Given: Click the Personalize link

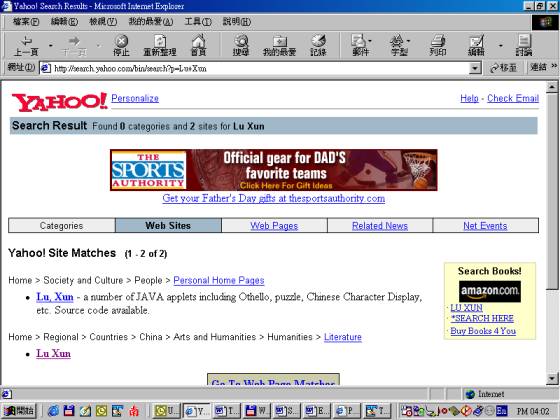Looking at the screenshot, I should click(135, 98).
